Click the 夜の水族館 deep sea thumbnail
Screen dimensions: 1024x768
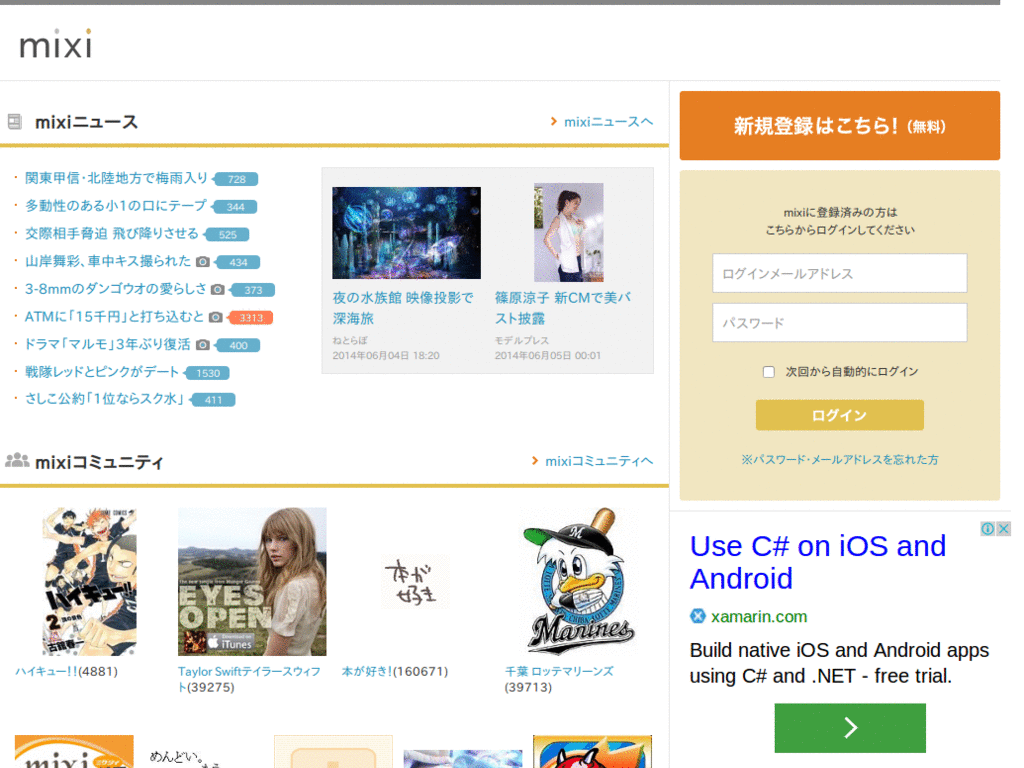pos(406,232)
